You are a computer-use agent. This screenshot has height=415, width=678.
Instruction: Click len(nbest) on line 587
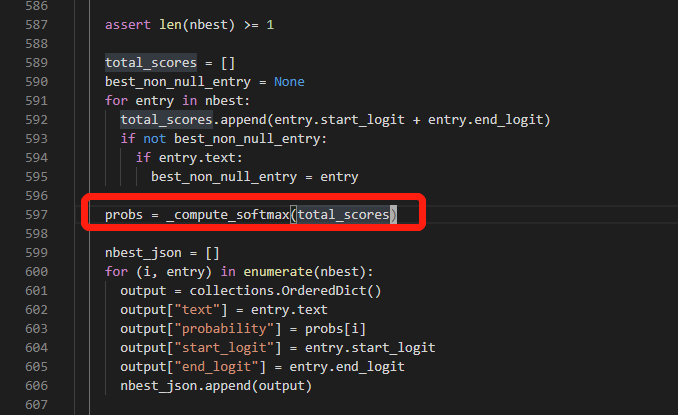coord(197,25)
